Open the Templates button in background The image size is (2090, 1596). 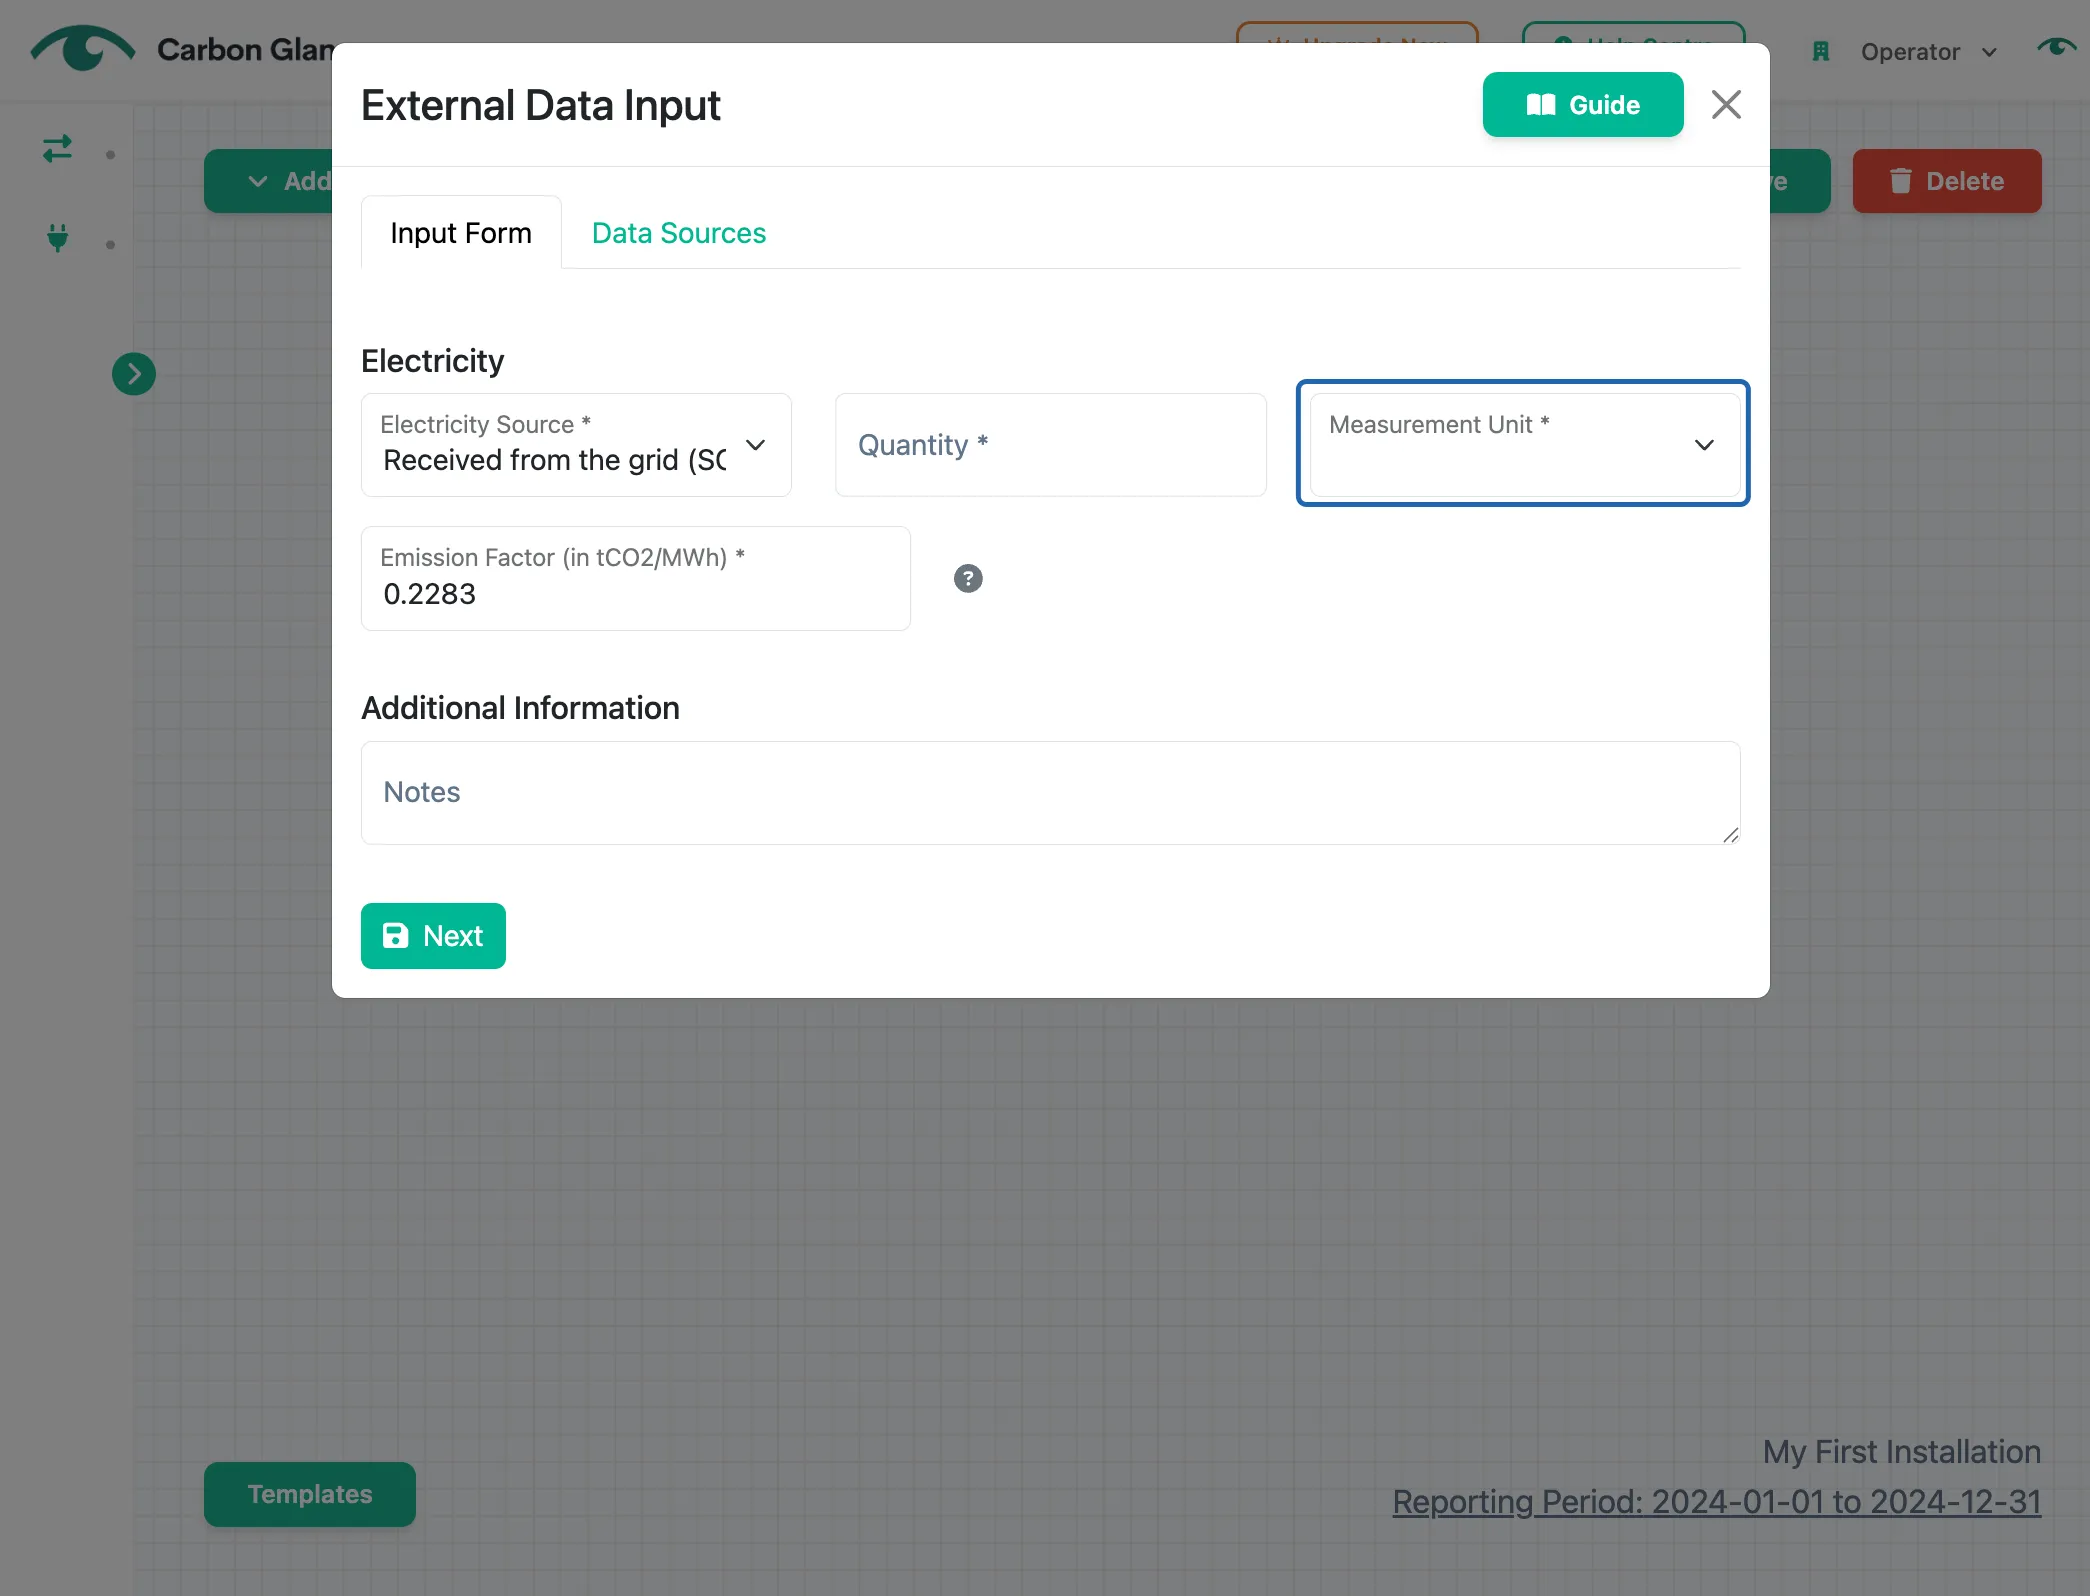click(x=310, y=1494)
